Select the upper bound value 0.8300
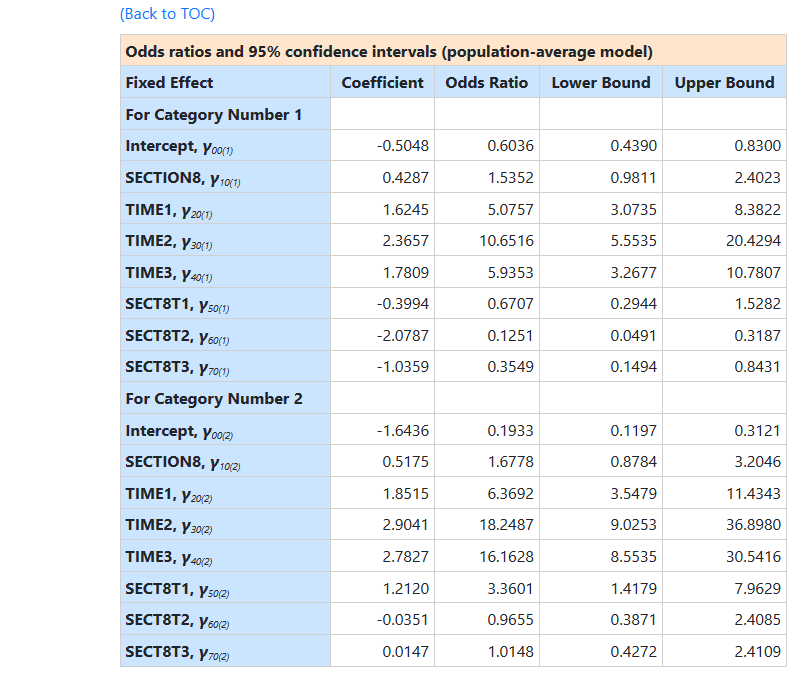The width and height of the screenshot is (808, 678). 757,146
